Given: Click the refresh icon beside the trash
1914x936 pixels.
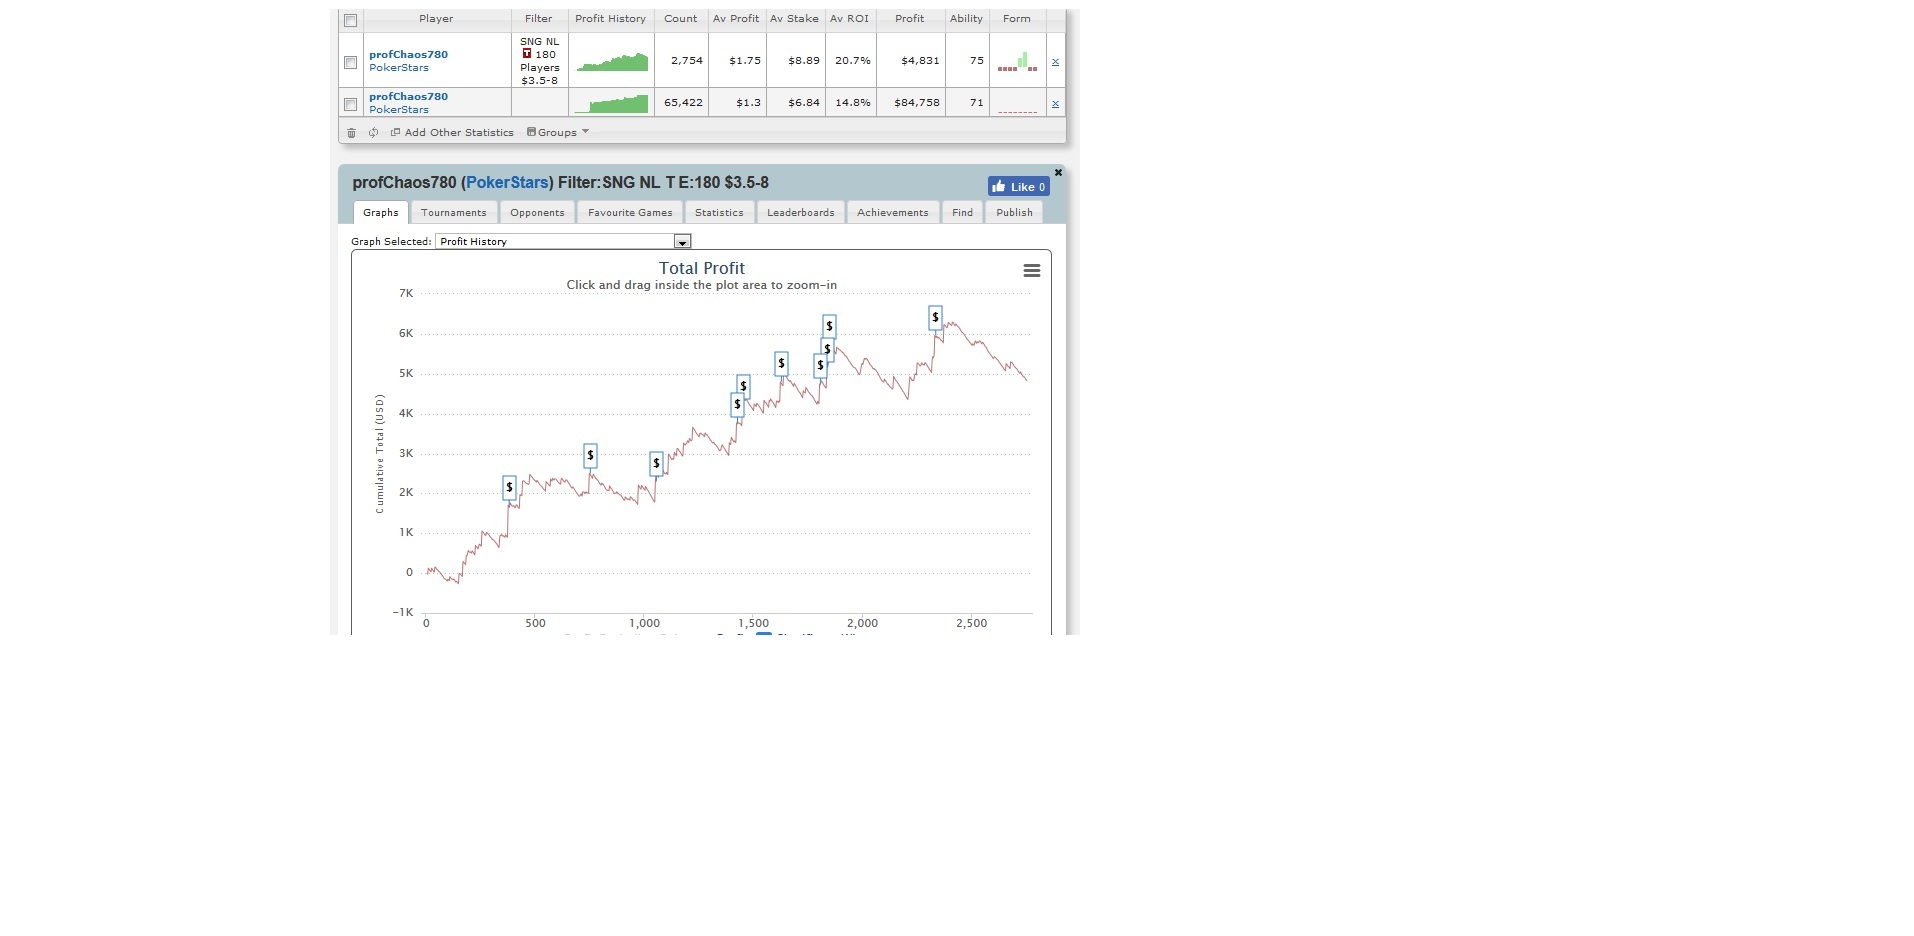Looking at the screenshot, I should pyautogui.click(x=373, y=133).
